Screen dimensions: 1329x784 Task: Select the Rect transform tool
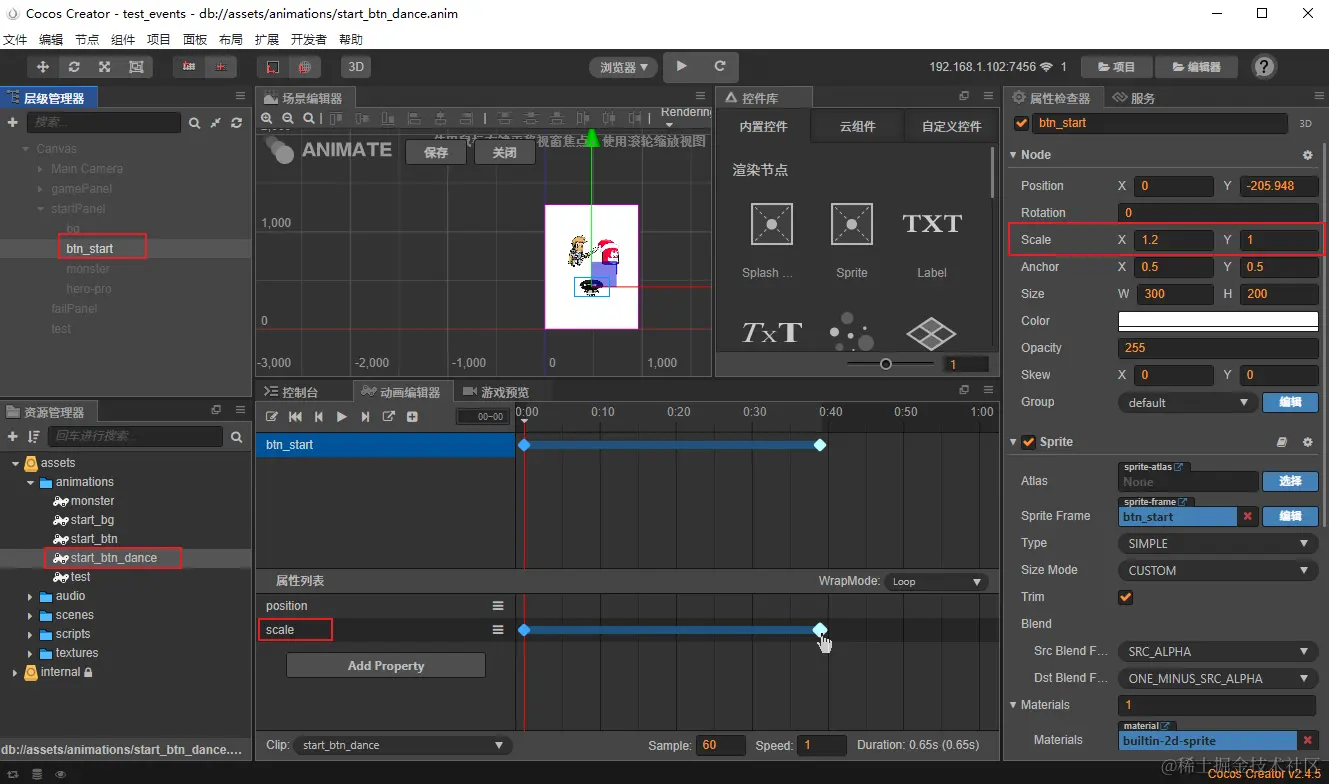point(136,67)
